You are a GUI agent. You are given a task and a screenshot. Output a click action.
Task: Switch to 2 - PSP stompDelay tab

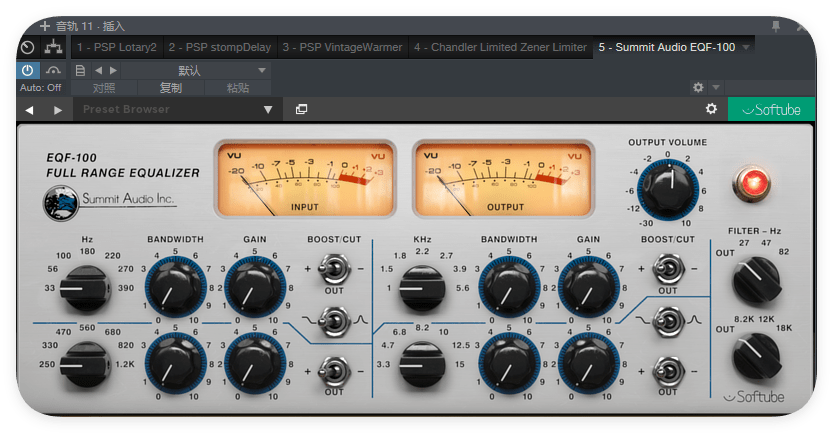220,47
